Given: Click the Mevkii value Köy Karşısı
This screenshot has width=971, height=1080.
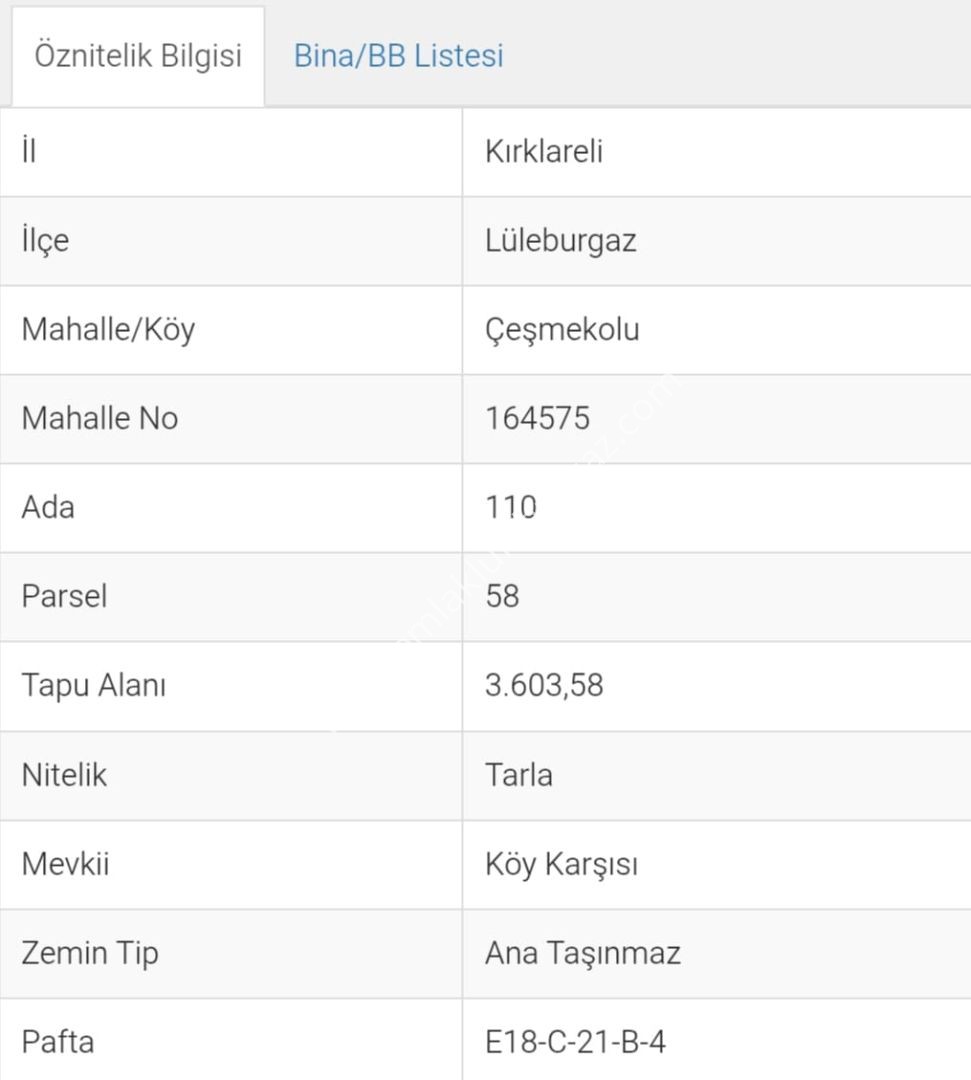Looking at the screenshot, I should coord(561,863).
